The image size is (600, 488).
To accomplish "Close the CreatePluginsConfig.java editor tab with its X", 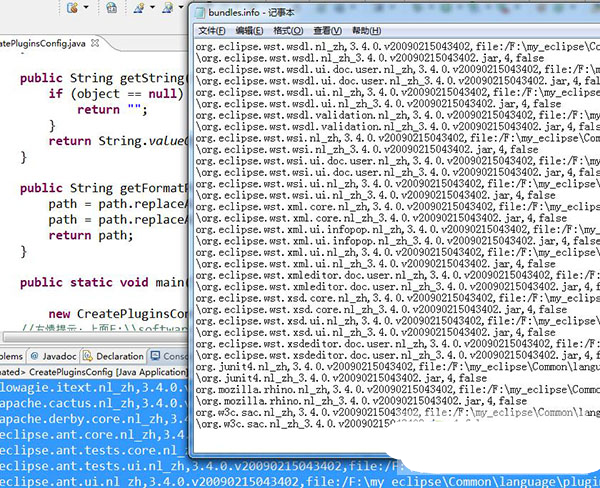I will pyautogui.click(x=95, y=43).
